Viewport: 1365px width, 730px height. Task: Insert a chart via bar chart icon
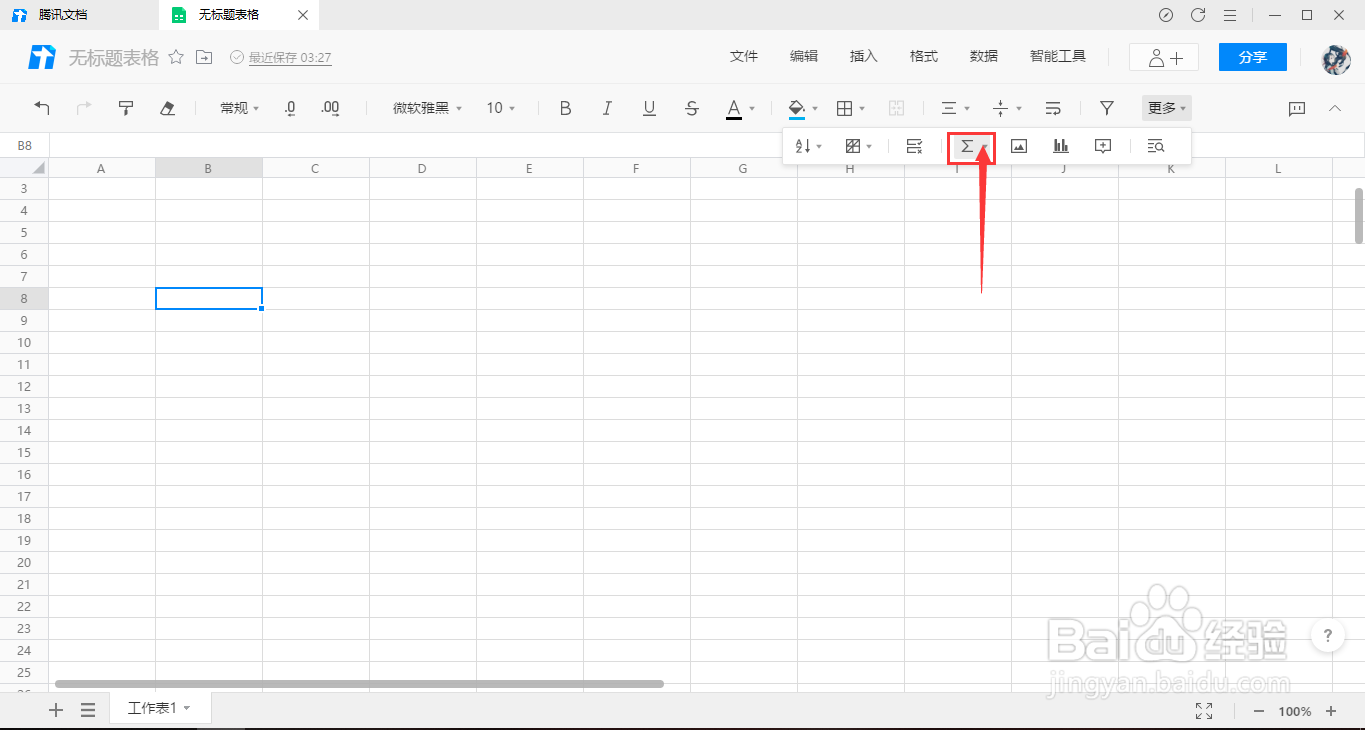[1061, 146]
